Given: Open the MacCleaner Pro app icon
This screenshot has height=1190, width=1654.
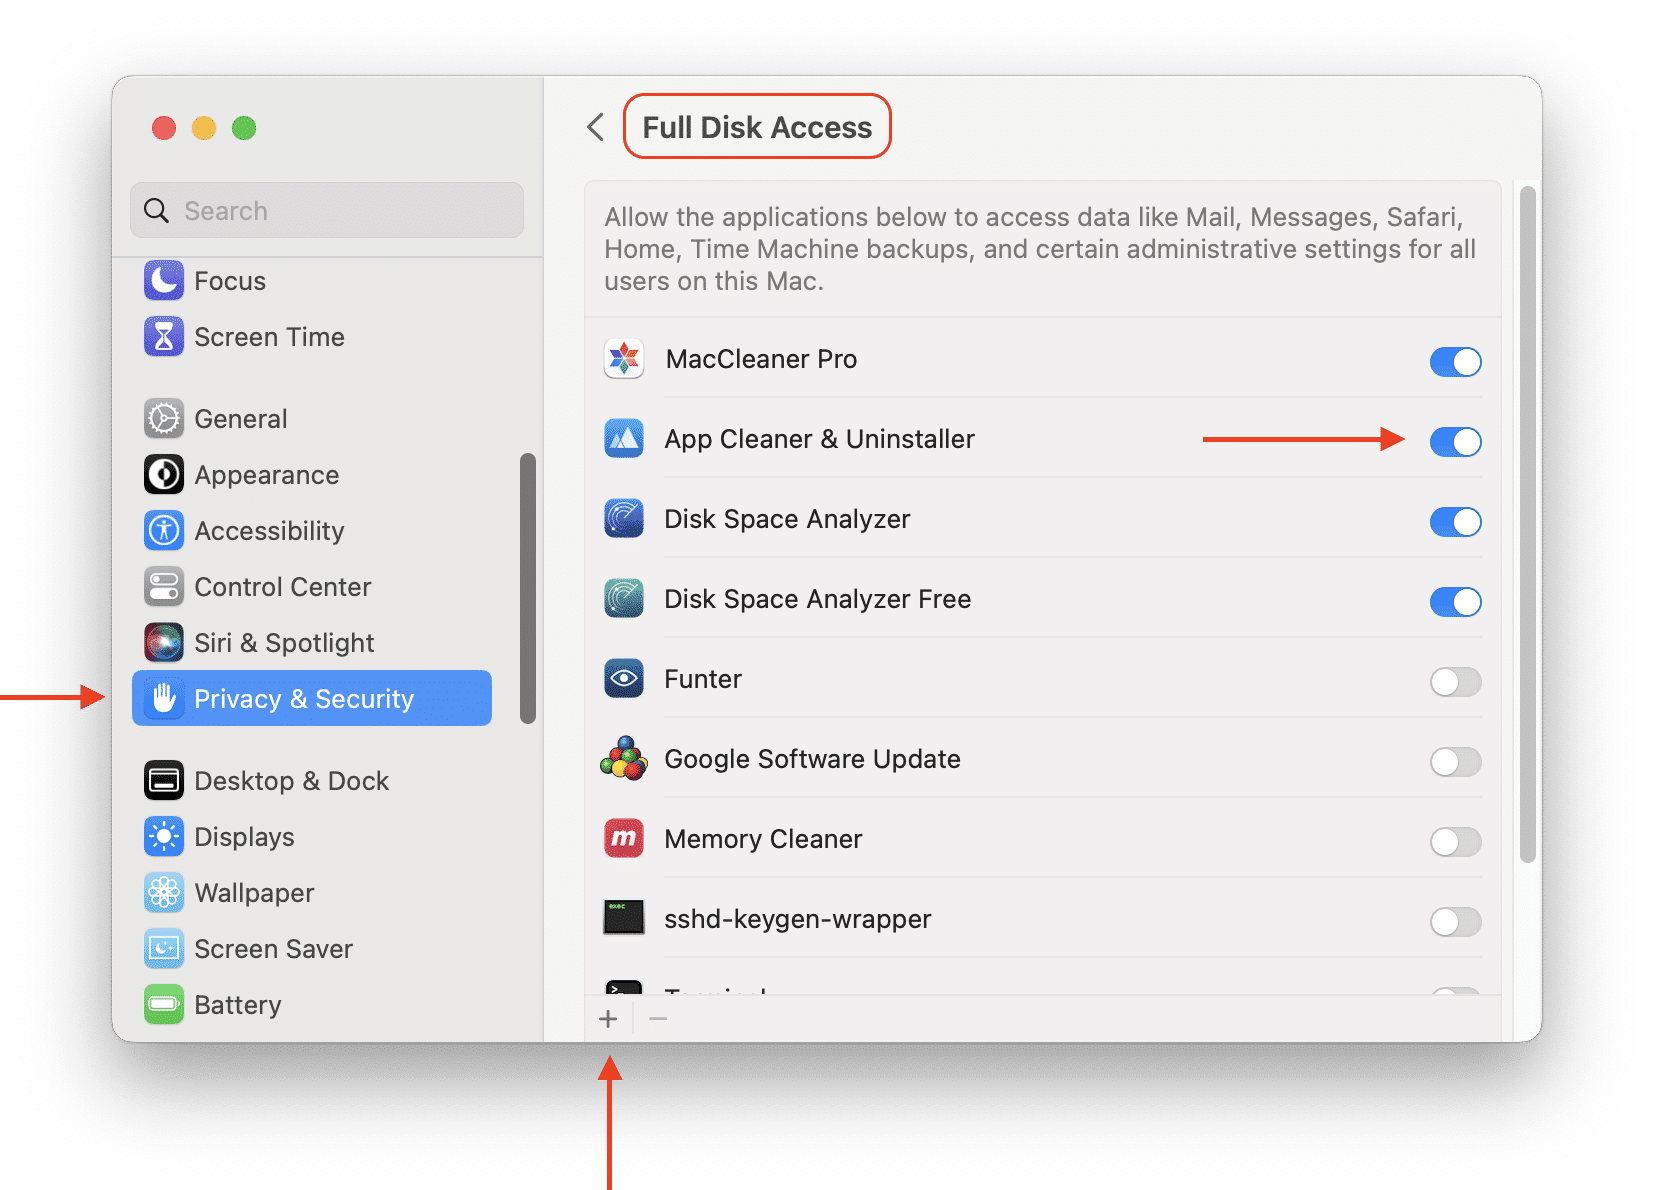Looking at the screenshot, I should 623,361.
